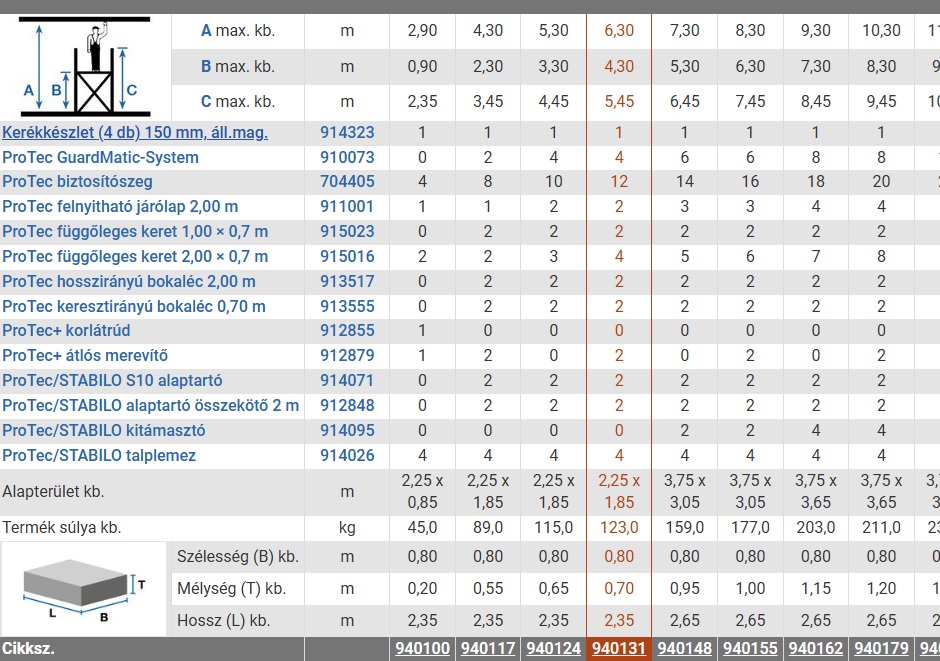Select ProTec+ korlátrúd row label
This screenshot has height=661, width=940.
point(66,331)
